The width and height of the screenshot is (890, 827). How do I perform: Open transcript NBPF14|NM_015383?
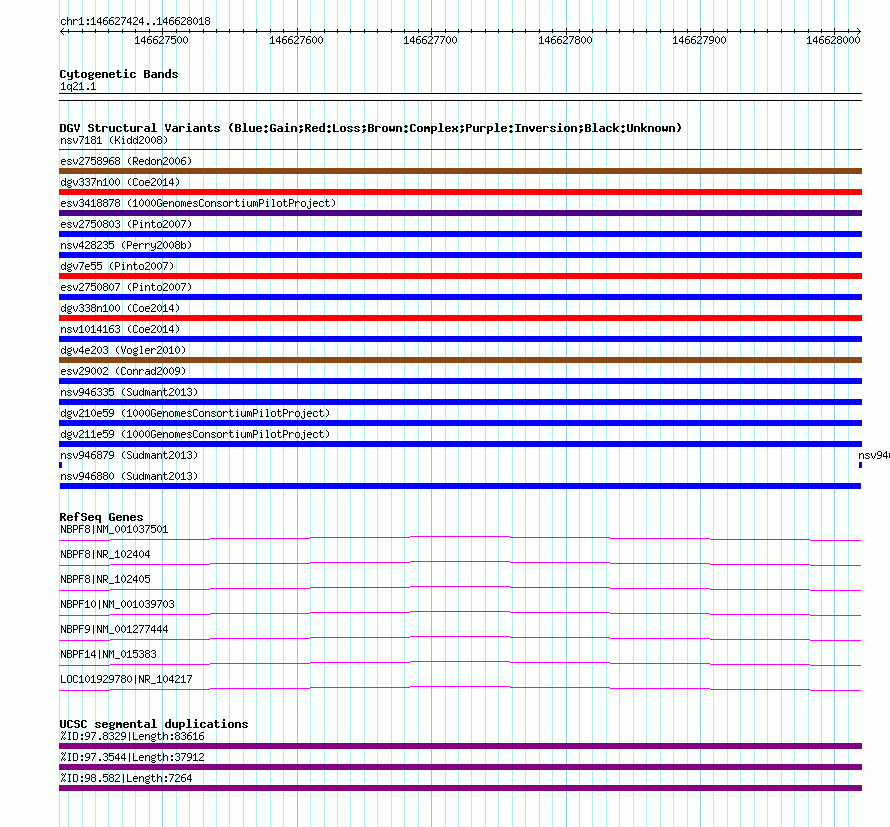[x=108, y=654]
